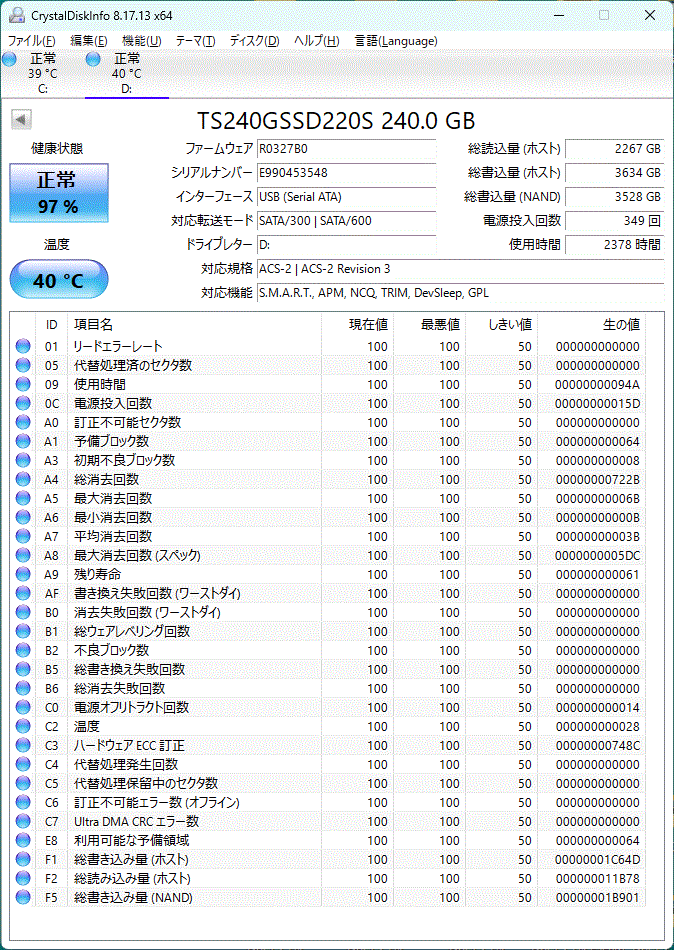Open the テーマ(T) menu
The image size is (674, 950).
195,41
